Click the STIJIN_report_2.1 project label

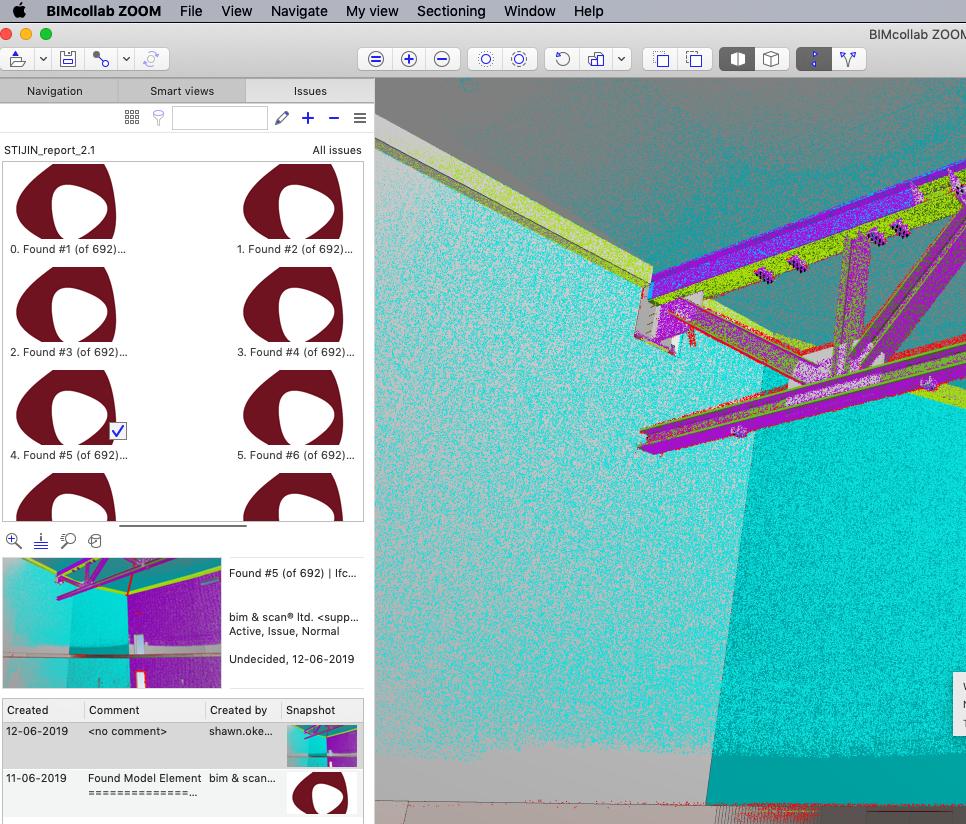(x=49, y=150)
